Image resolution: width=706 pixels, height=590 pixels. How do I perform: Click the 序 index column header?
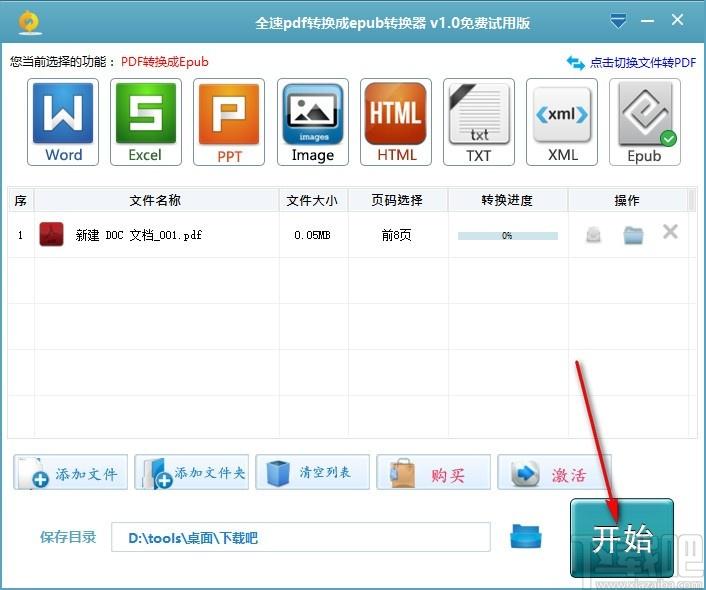click(21, 200)
